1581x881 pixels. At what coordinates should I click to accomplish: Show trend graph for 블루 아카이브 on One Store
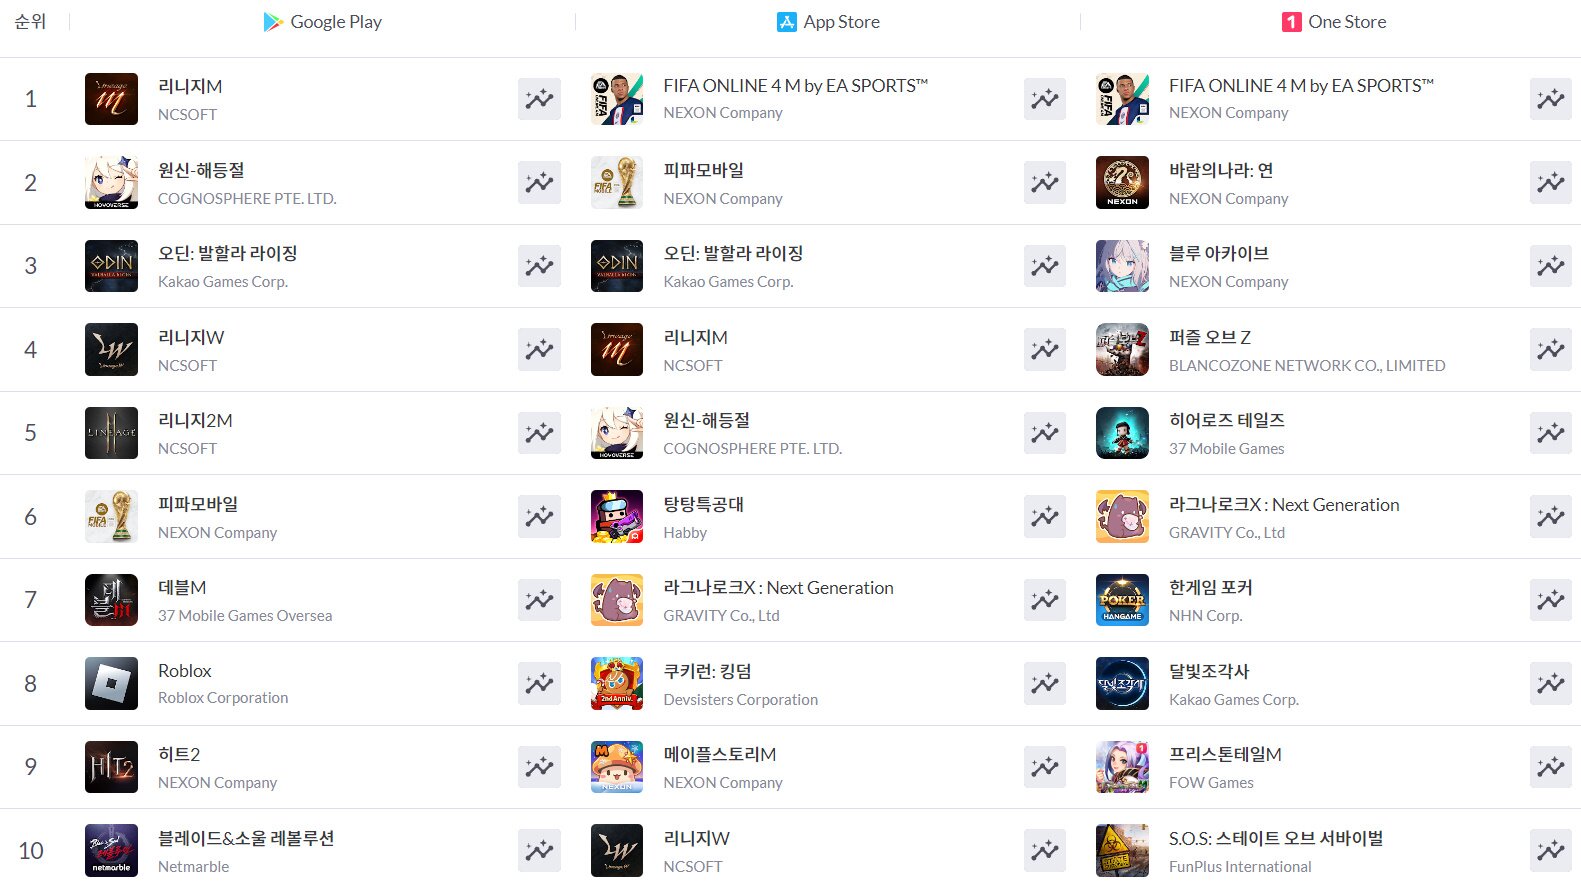pyautogui.click(x=1551, y=266)
